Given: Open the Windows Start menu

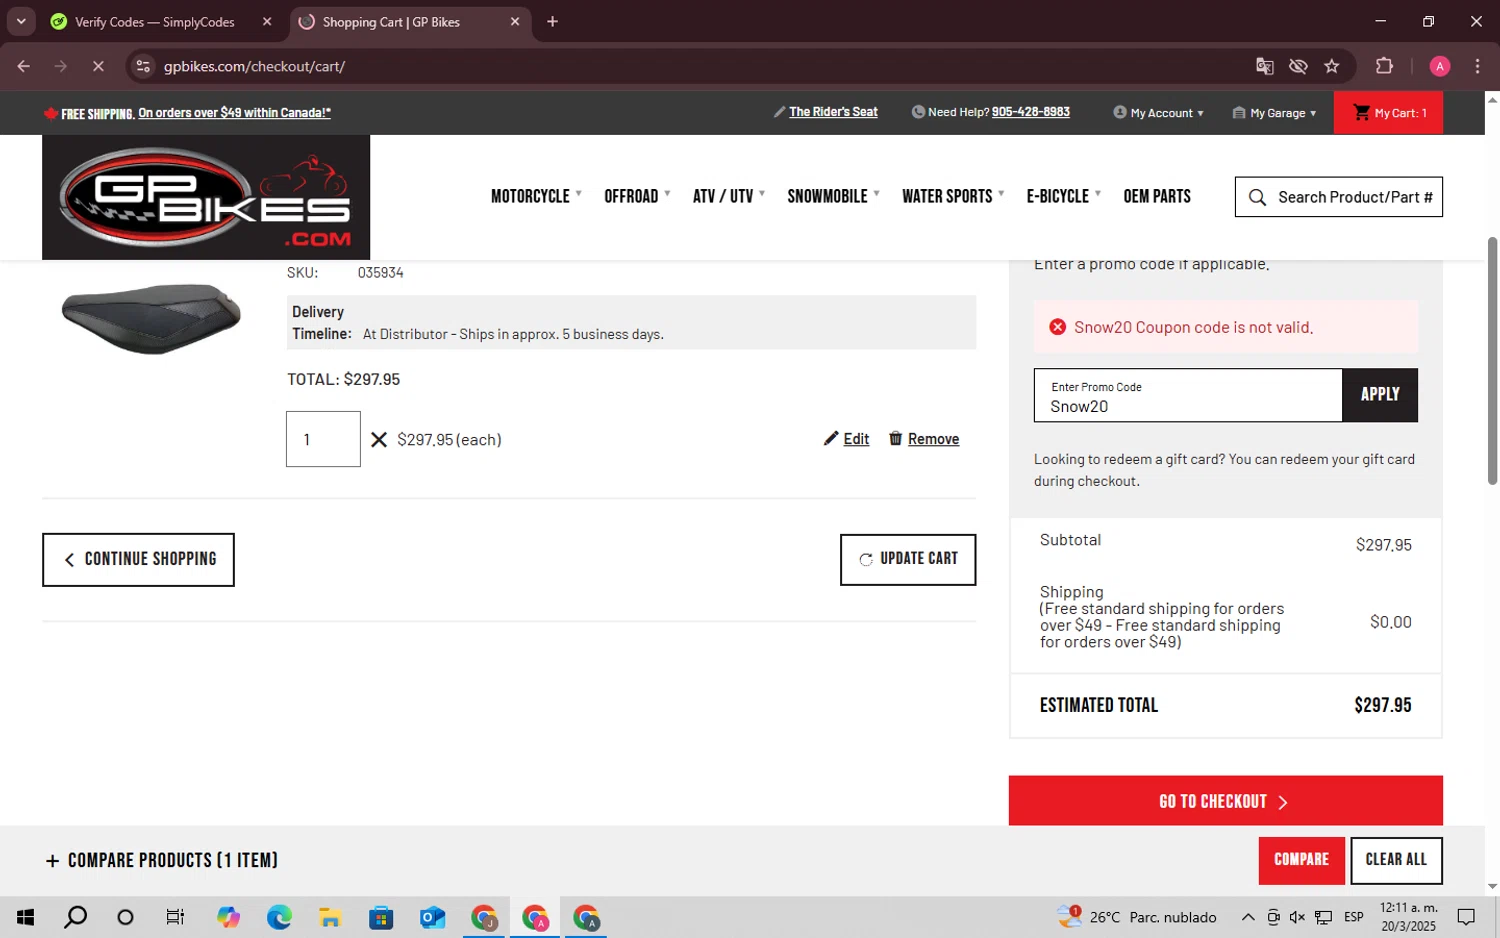Looking at the screenshot, I should pyautogui.click(x=25, y=917).
